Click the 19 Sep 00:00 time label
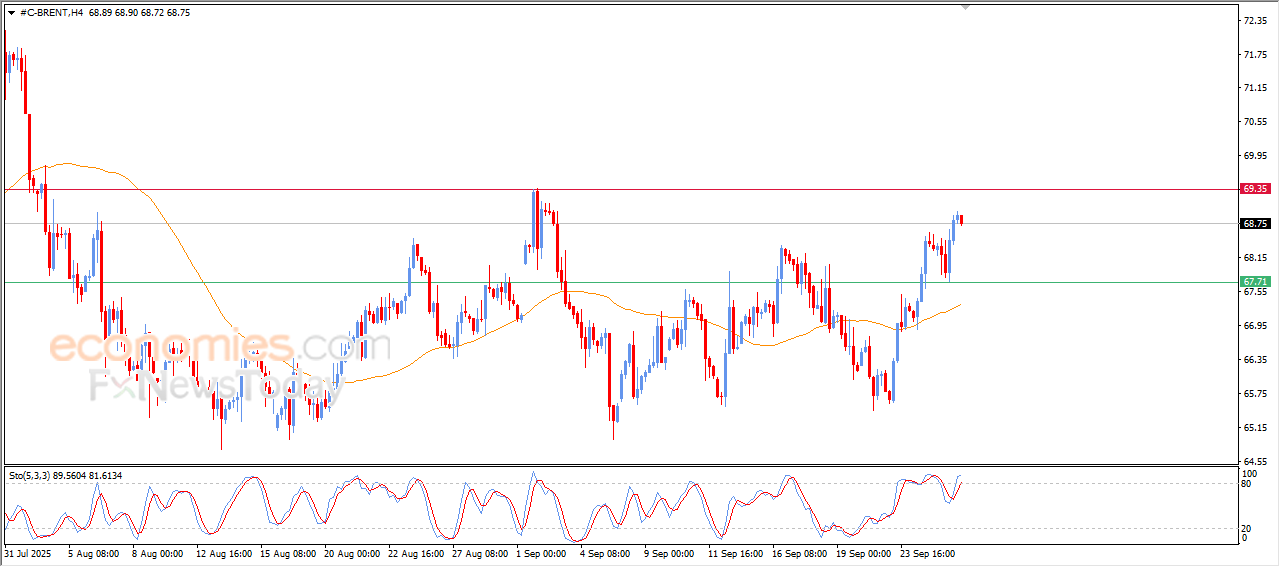Image resolution: width=1280 pixels, height=567 pixels. coord(863,552)
